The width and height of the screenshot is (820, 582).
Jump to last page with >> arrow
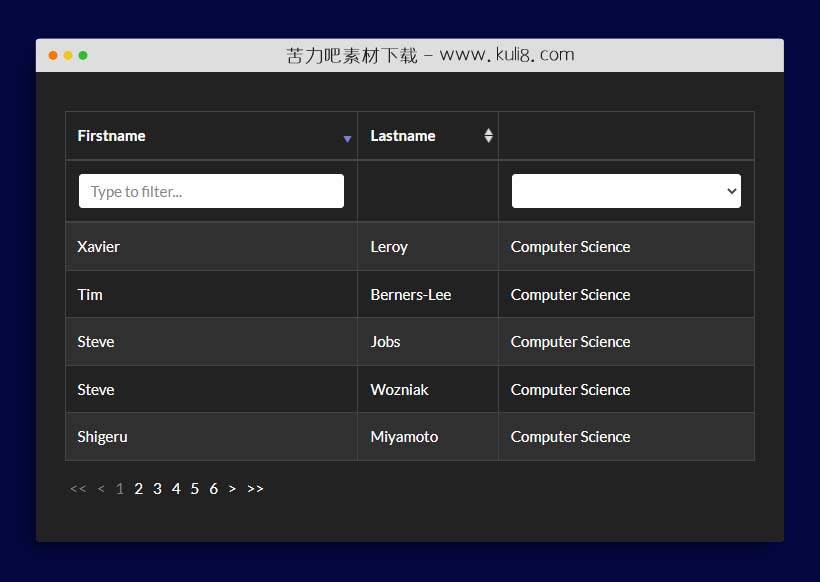pos(255,489)
